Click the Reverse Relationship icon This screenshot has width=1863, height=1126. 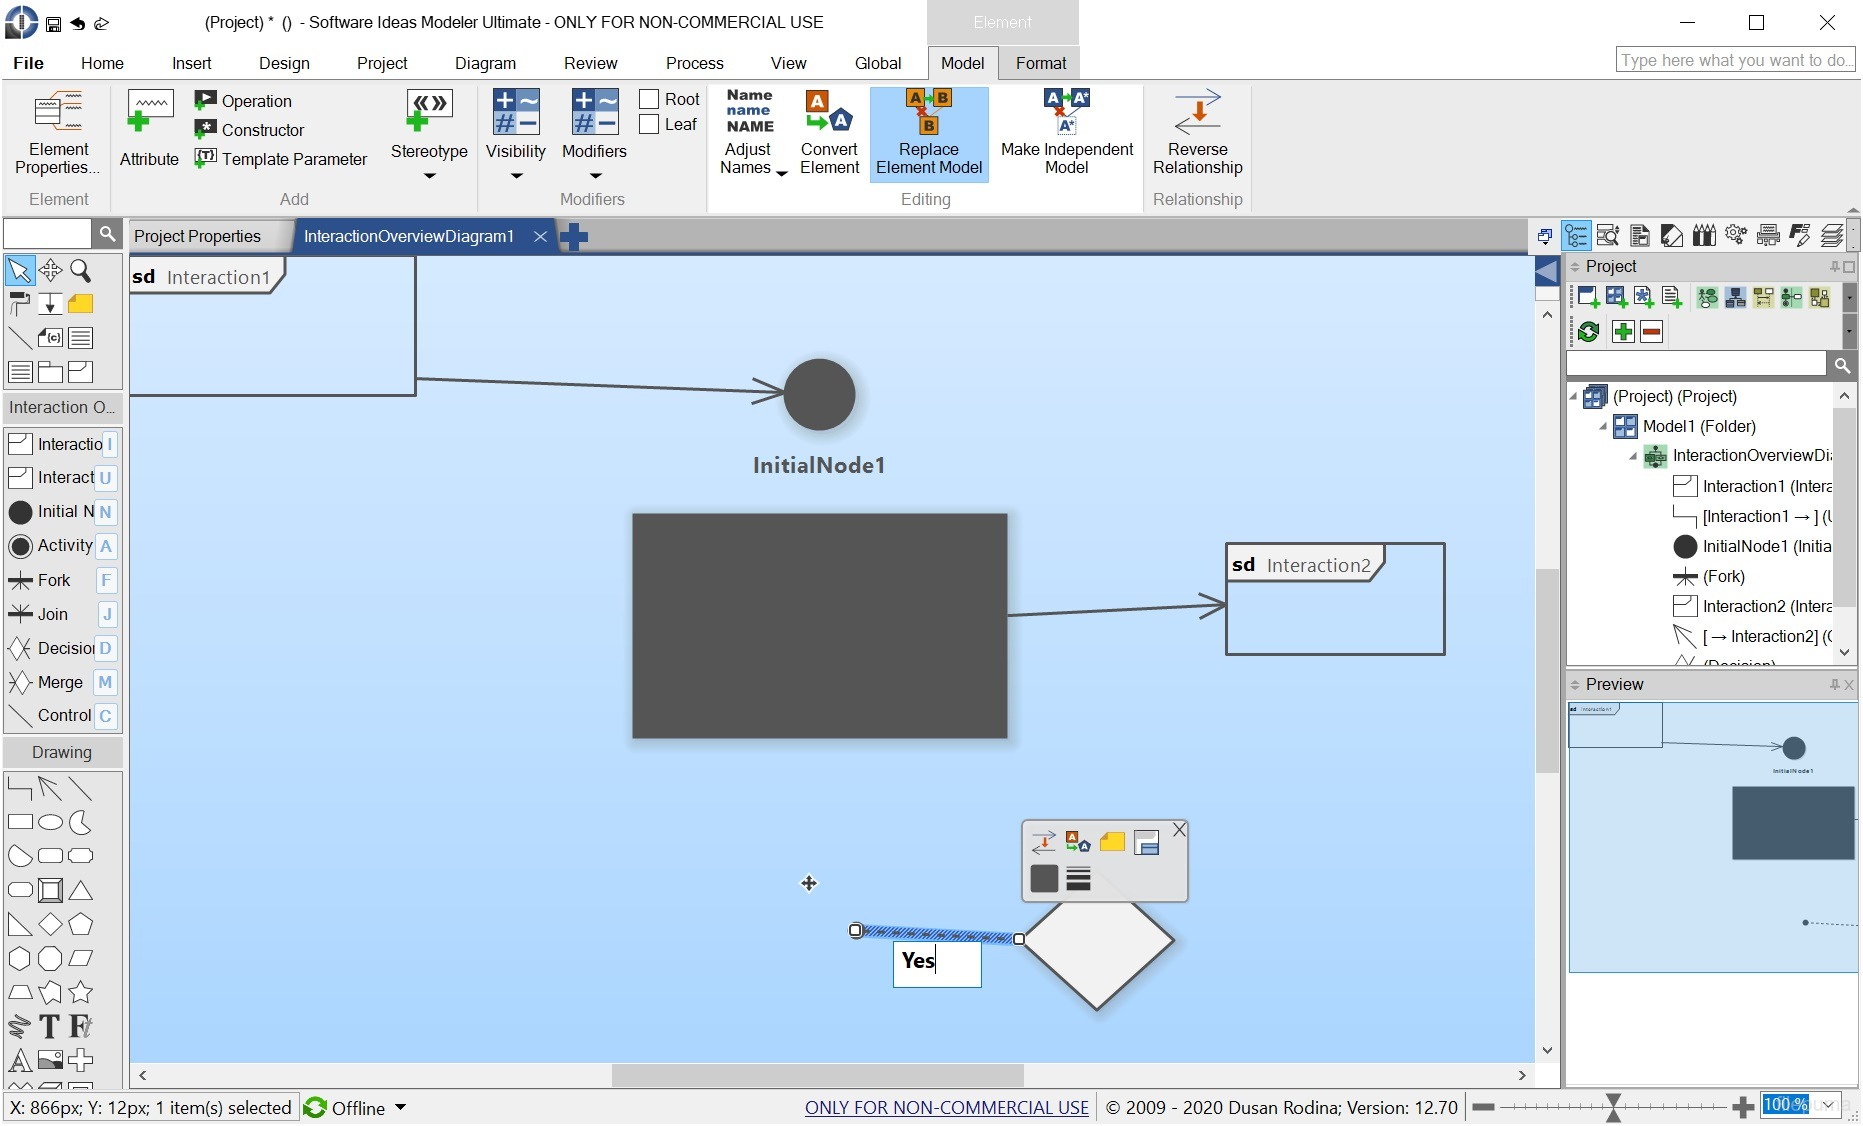coord(1197,130)
